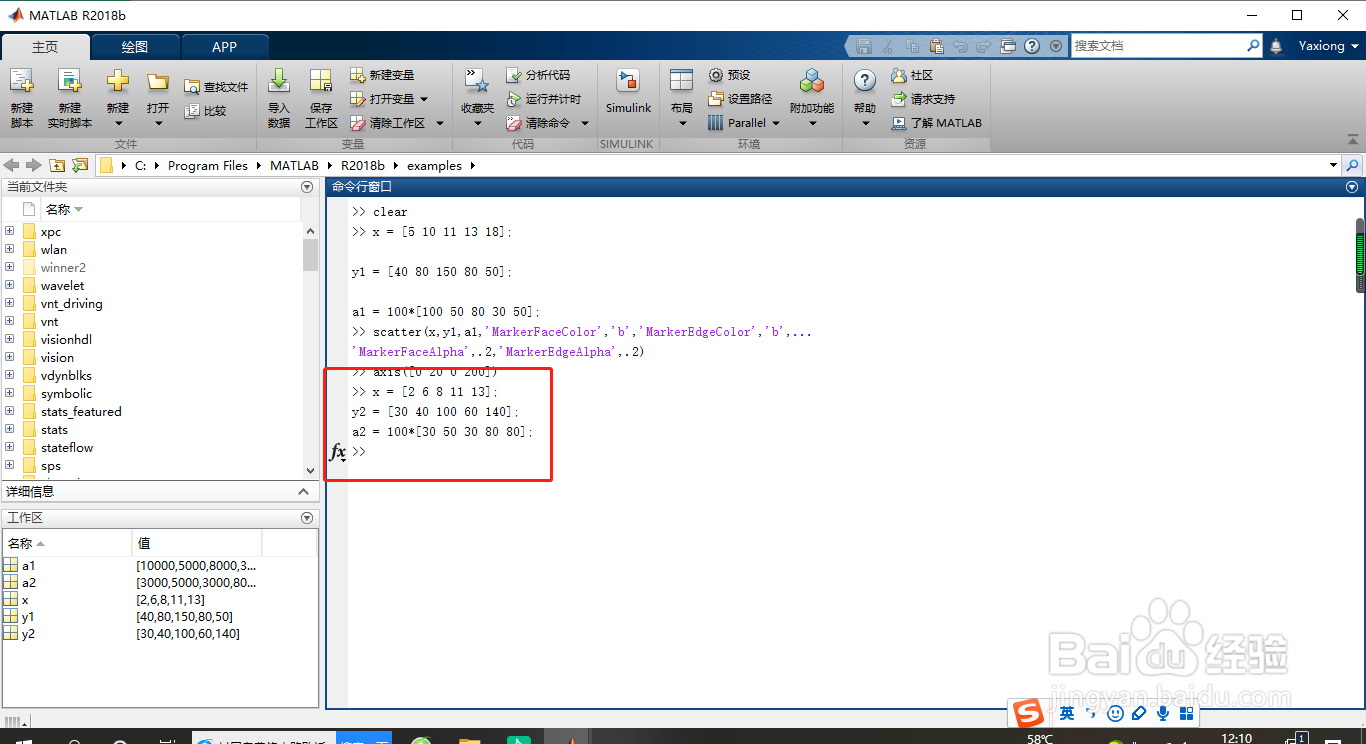The height and width of the screenshot is (744, 1366).
Task: Click Import Data (导入数据) icon
Action: click(x=279, y=98)
